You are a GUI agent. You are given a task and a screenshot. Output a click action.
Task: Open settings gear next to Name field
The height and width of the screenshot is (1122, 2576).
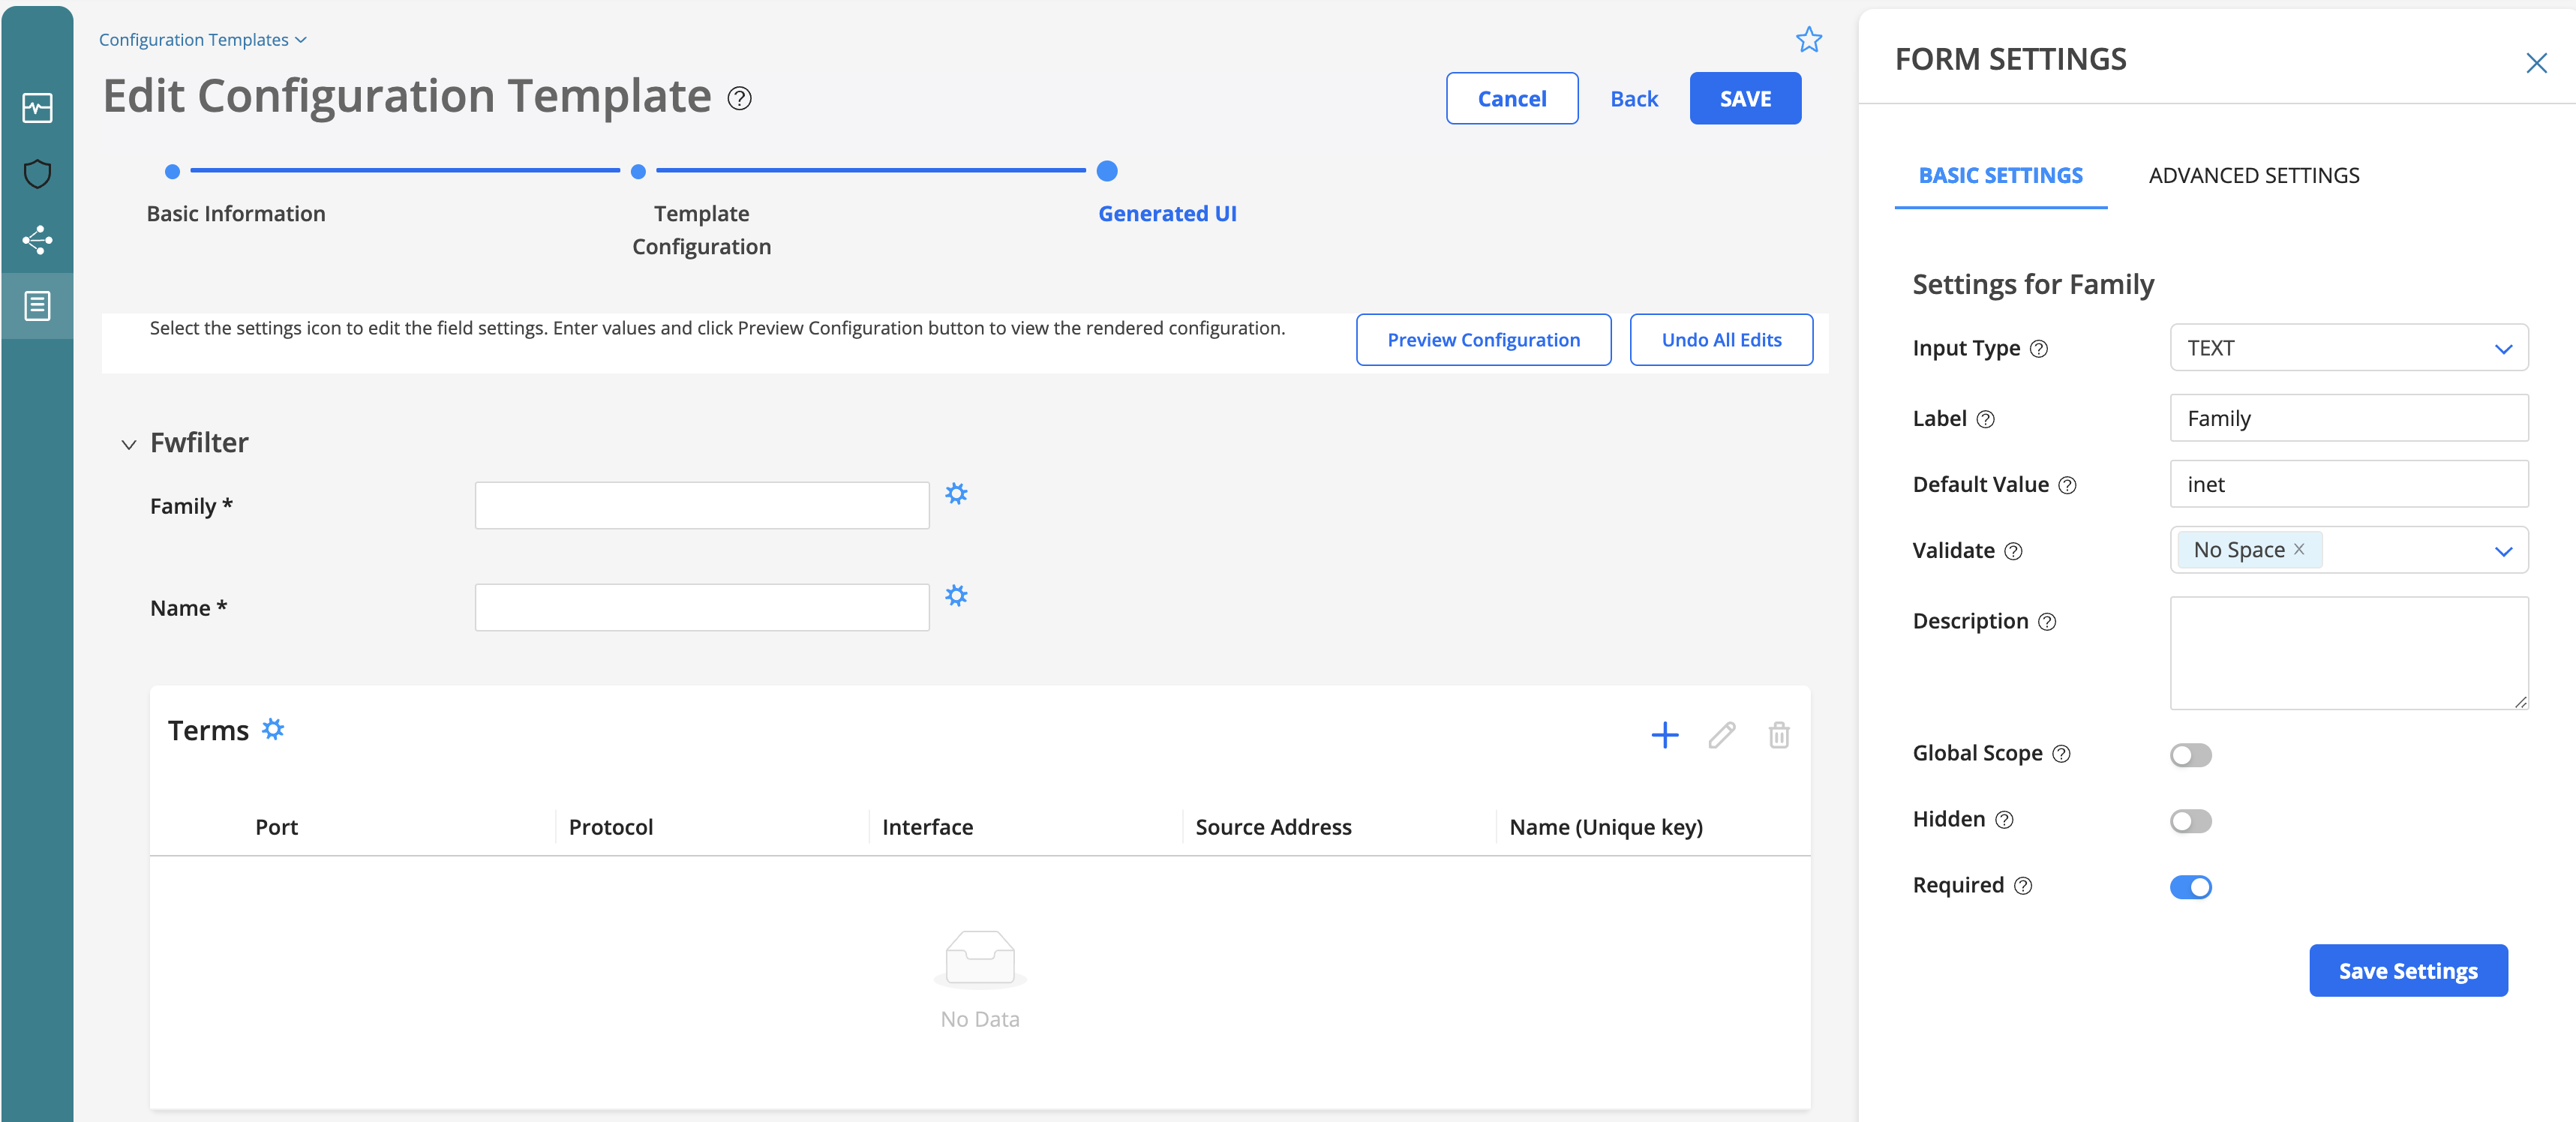point(957,596)
